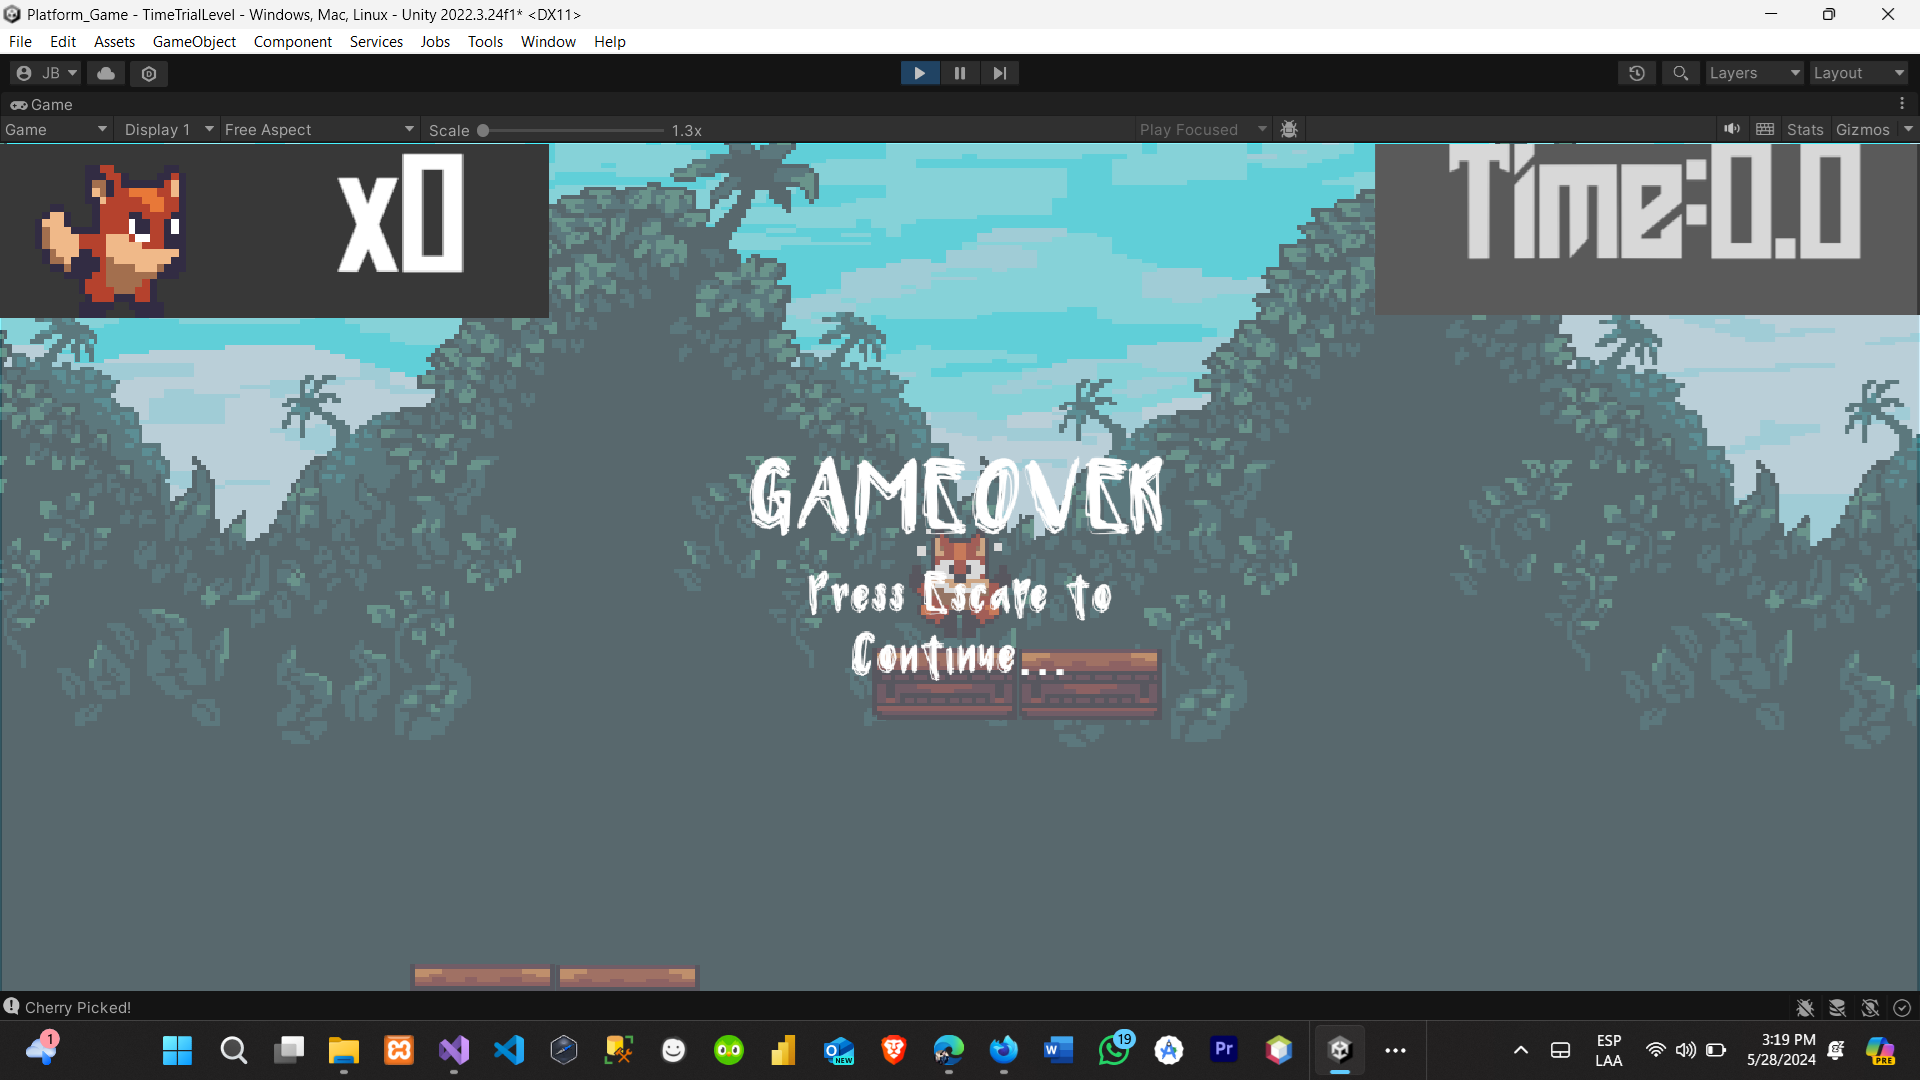Click the Play button to start game

919,73
